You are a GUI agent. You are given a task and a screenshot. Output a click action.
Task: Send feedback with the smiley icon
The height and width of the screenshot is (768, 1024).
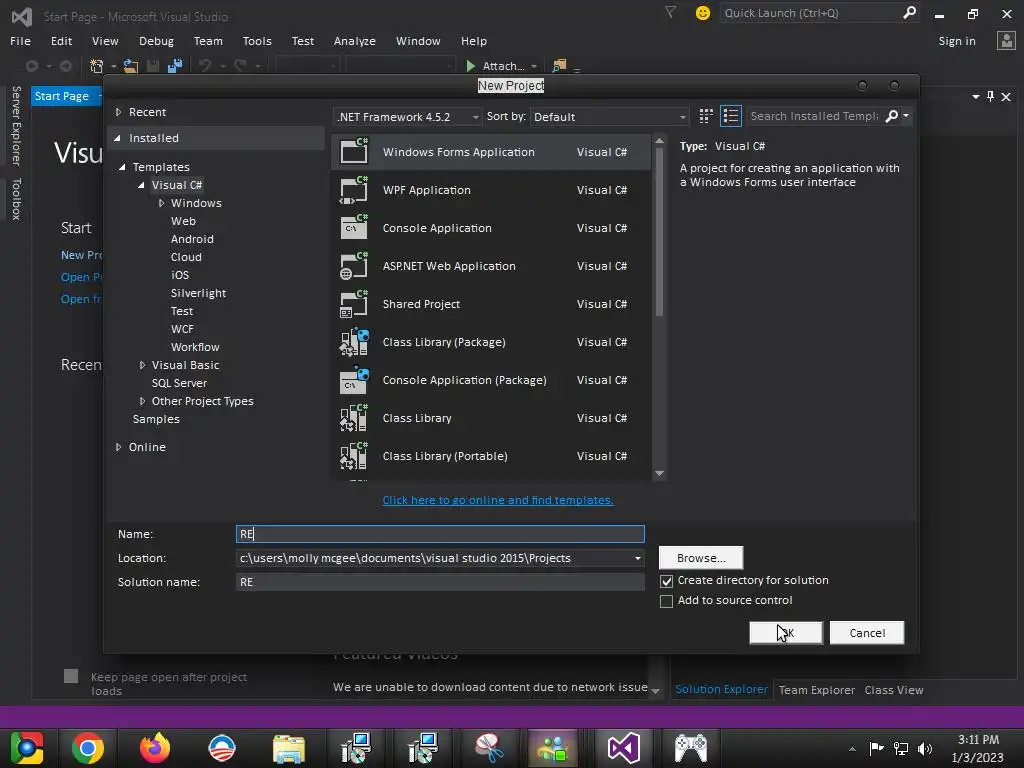(x=703, y=13)
